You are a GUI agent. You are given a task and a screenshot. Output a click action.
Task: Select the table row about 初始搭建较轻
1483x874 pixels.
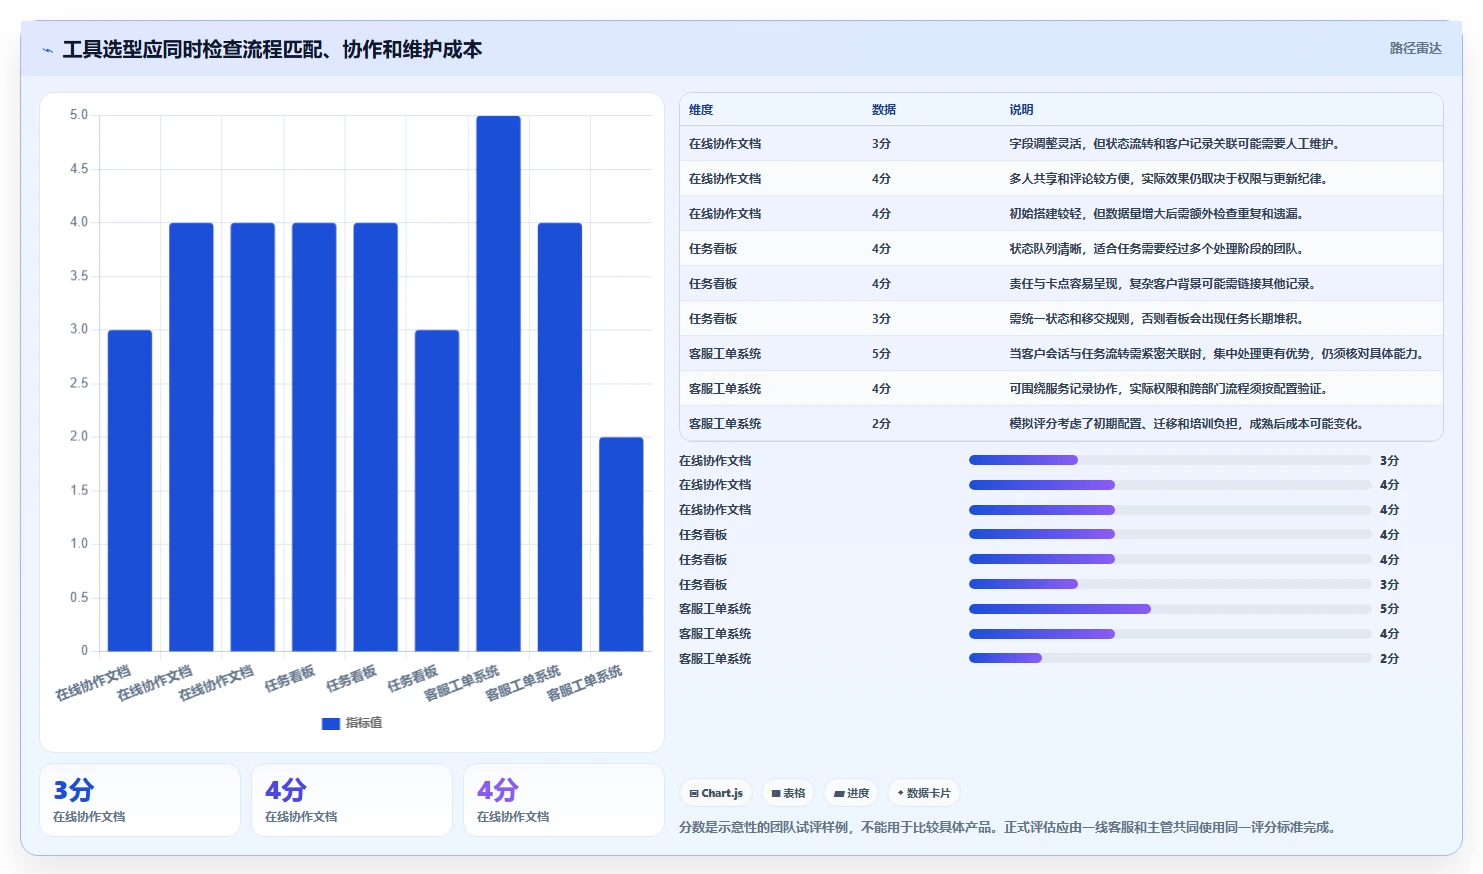tap(1061, 214)
